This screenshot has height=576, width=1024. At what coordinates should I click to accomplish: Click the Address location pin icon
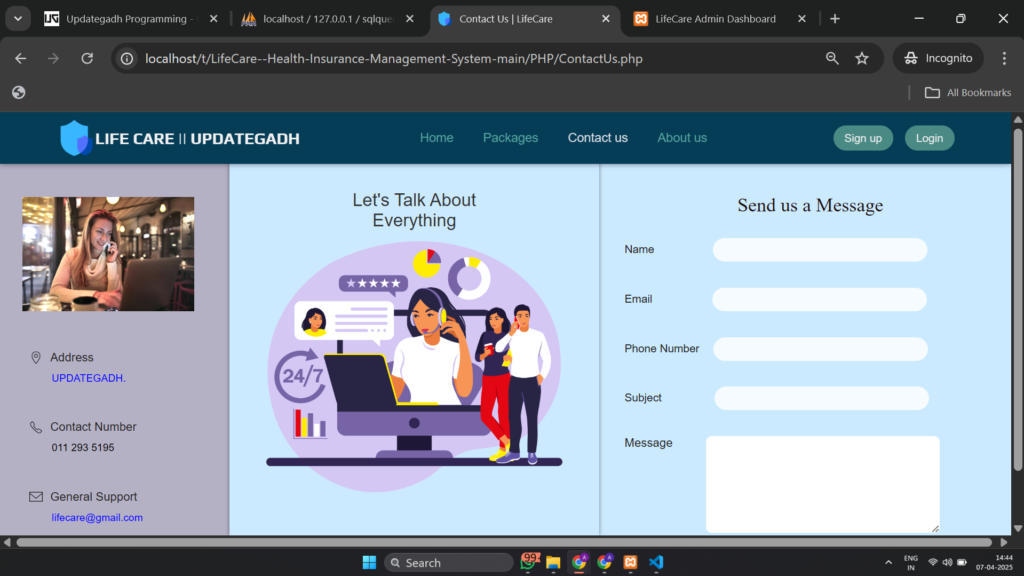pos(36,357)
